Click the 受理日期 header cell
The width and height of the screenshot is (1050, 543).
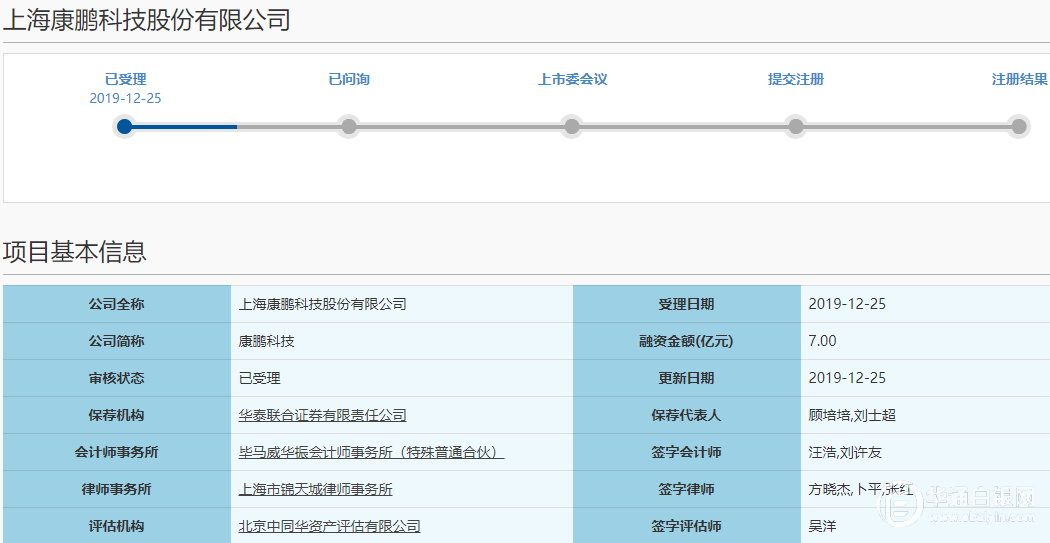pos(686,304)
